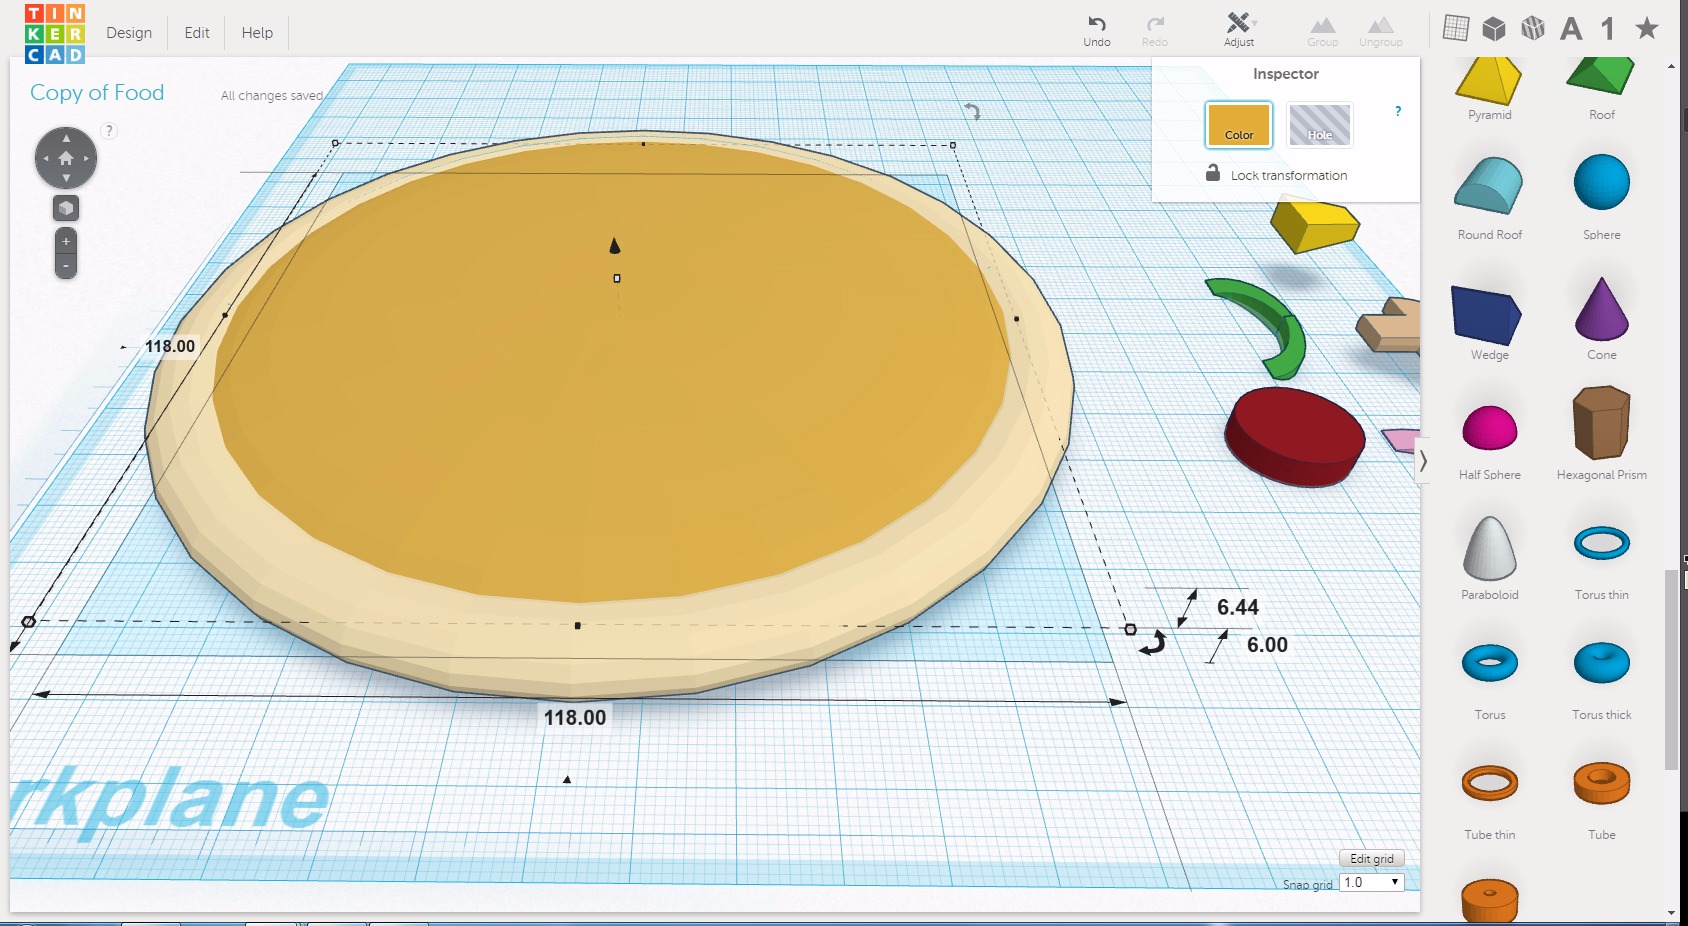Viewport: 1688px width, 926px height.
Task: Open the Design menu
Action: coord(129,33)
